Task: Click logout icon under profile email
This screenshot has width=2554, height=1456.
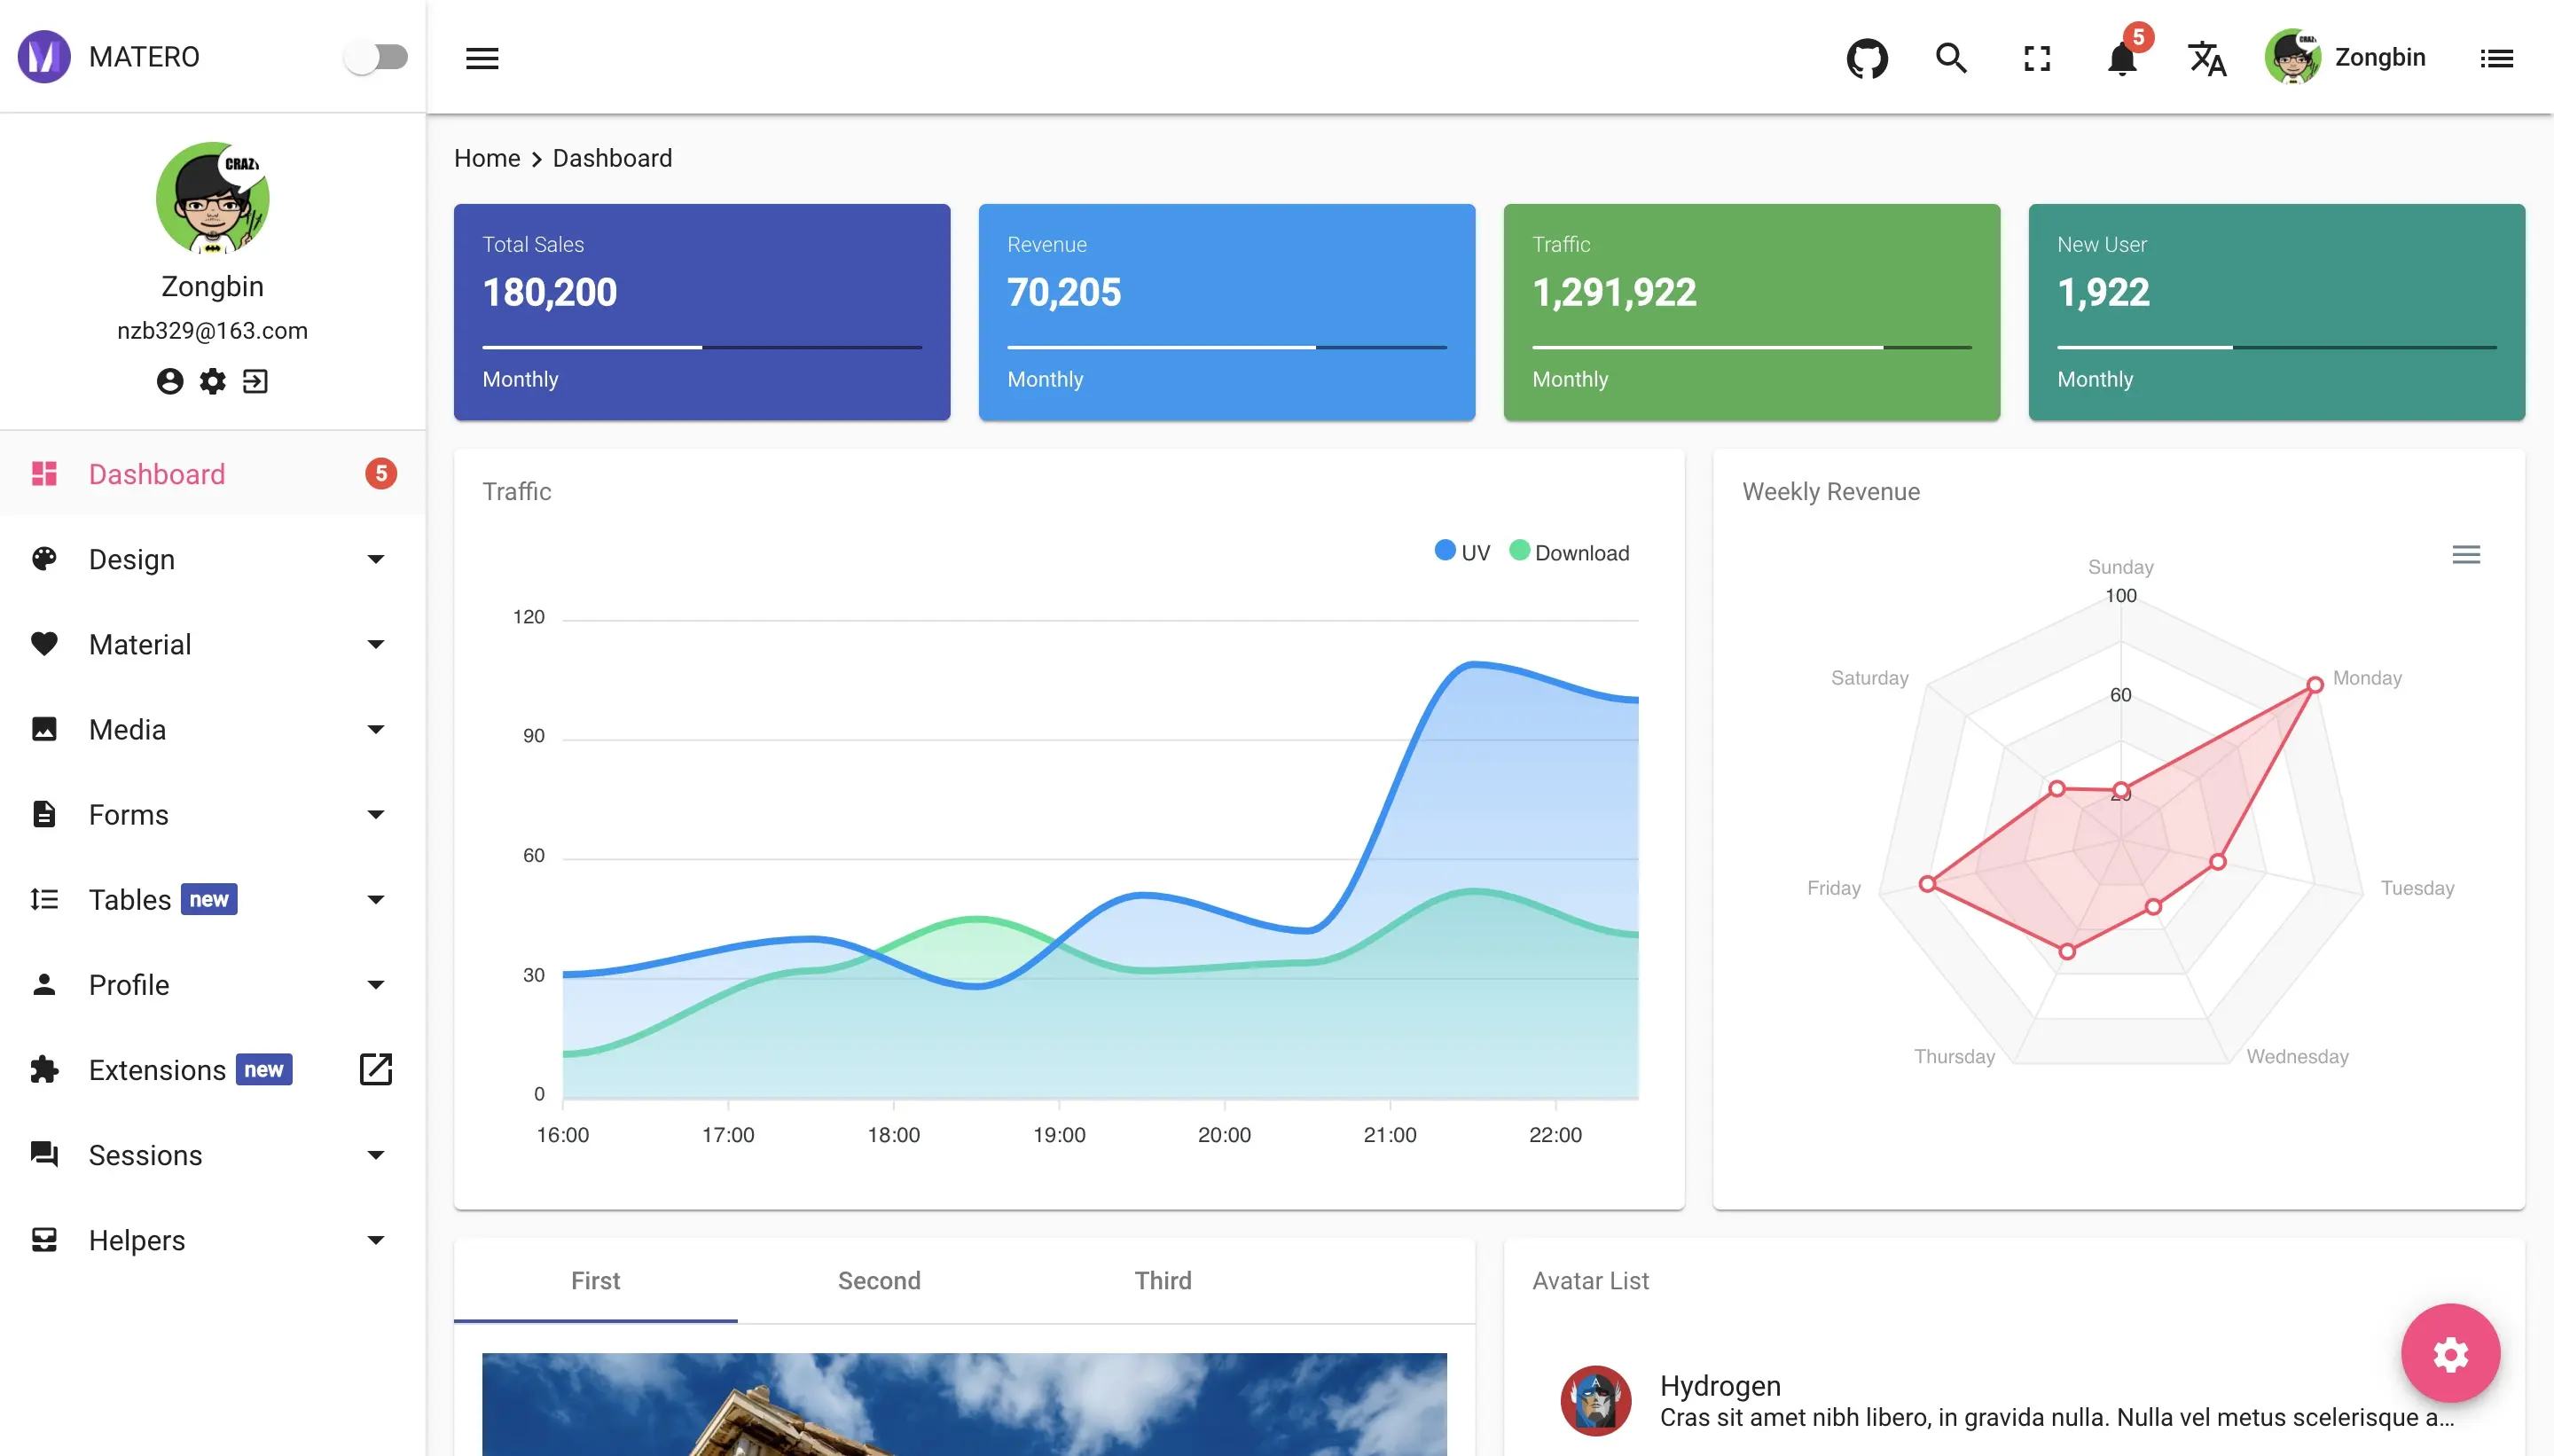Action: pos(255,381)
